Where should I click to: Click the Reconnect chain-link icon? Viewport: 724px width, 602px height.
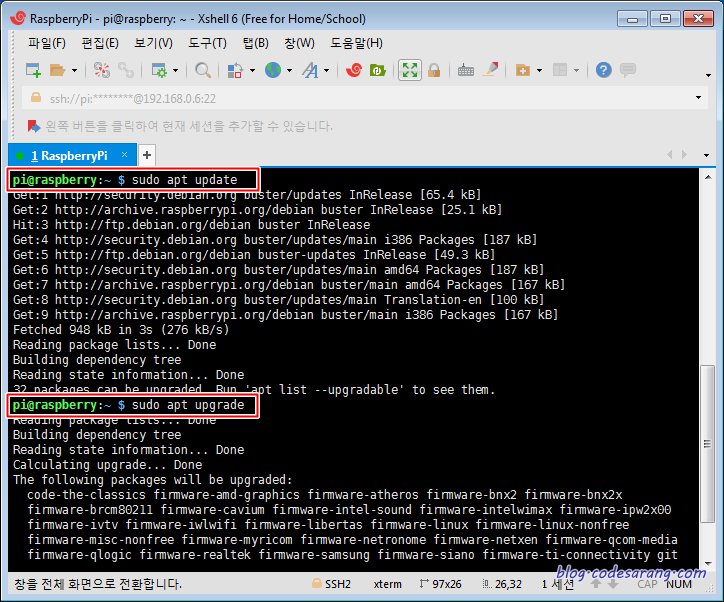tap(126, 70)
